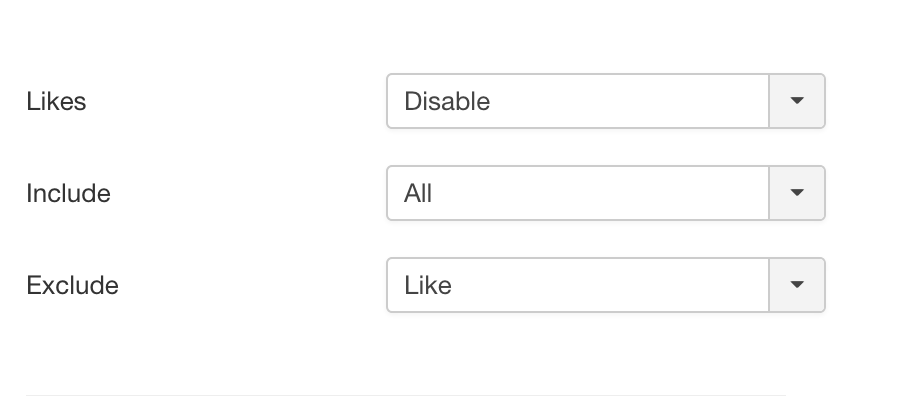
Task: Click the horizontal divider below Exclude row
Action: [406, 395]
